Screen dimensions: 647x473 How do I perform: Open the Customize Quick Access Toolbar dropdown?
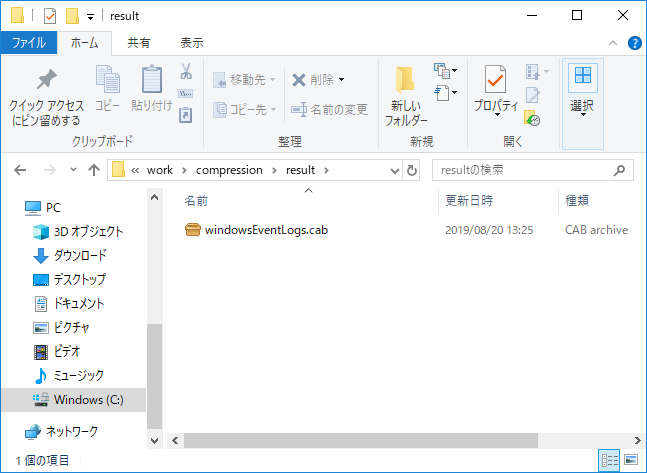coord(90,17)
